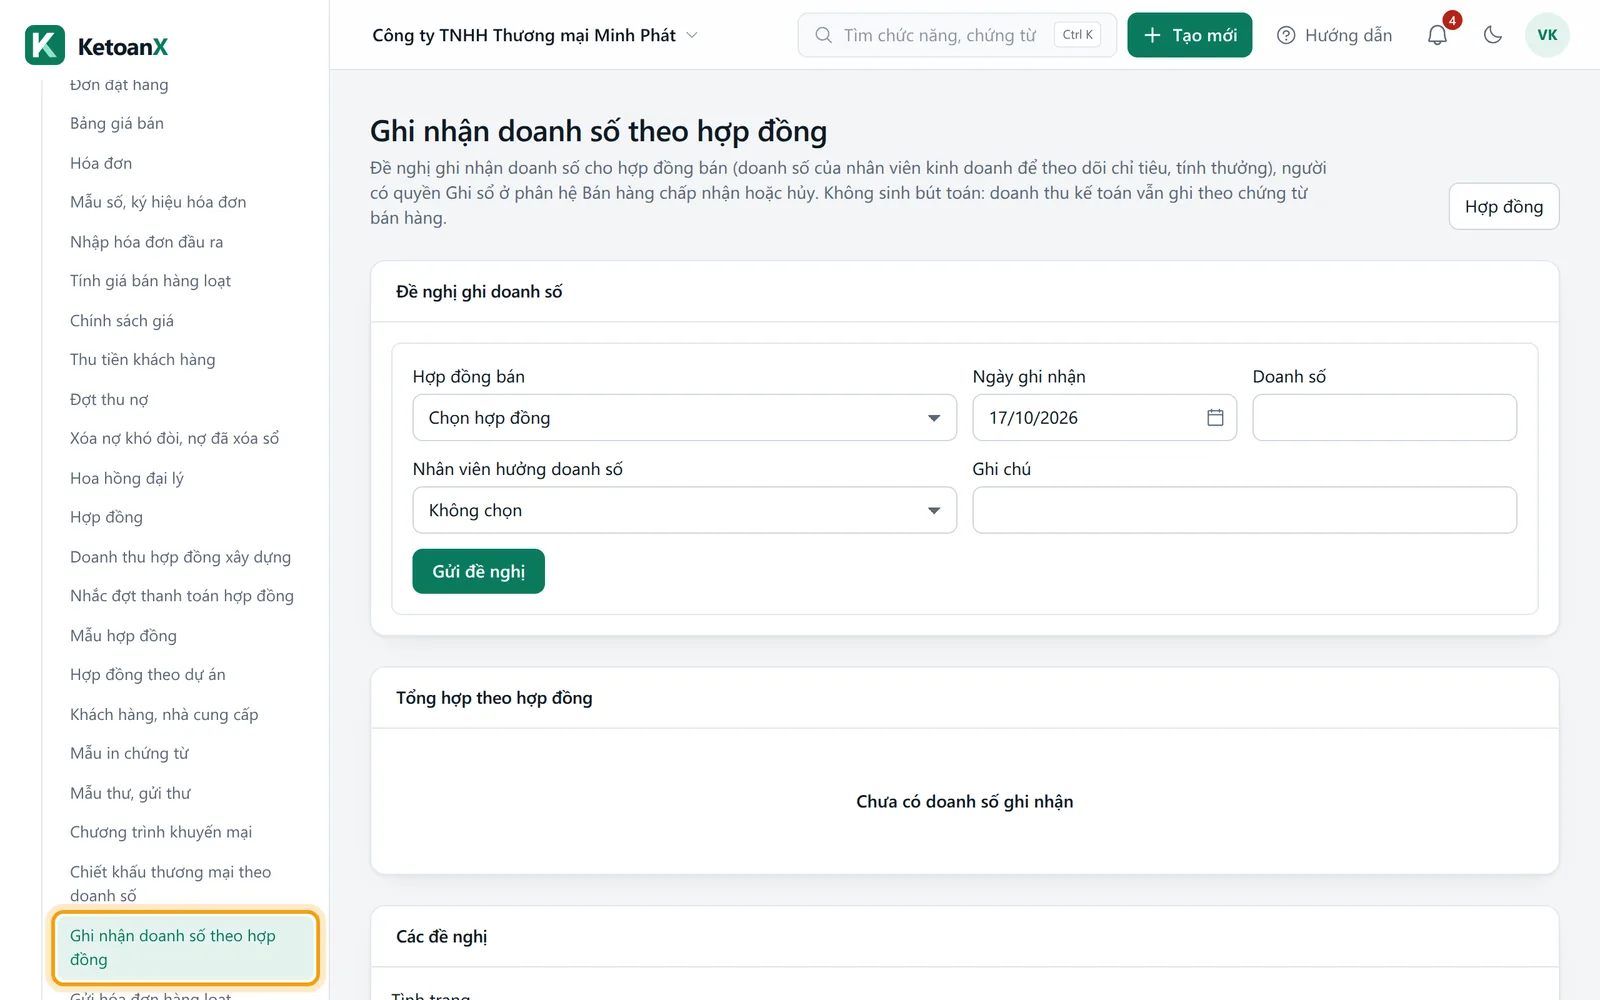Toggle dark mode moon icon
The width and height of the screenshot is (1600, 1000).
1493,35
